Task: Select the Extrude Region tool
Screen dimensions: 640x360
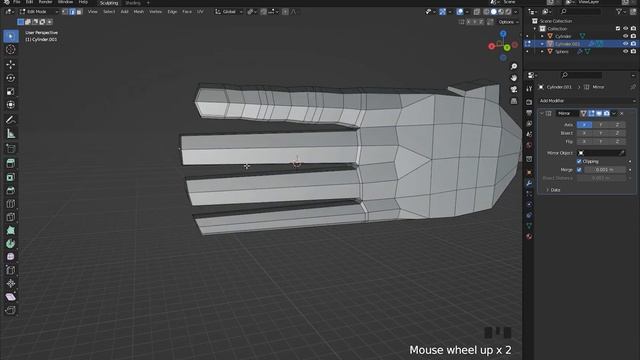Action: coord(11,163)
